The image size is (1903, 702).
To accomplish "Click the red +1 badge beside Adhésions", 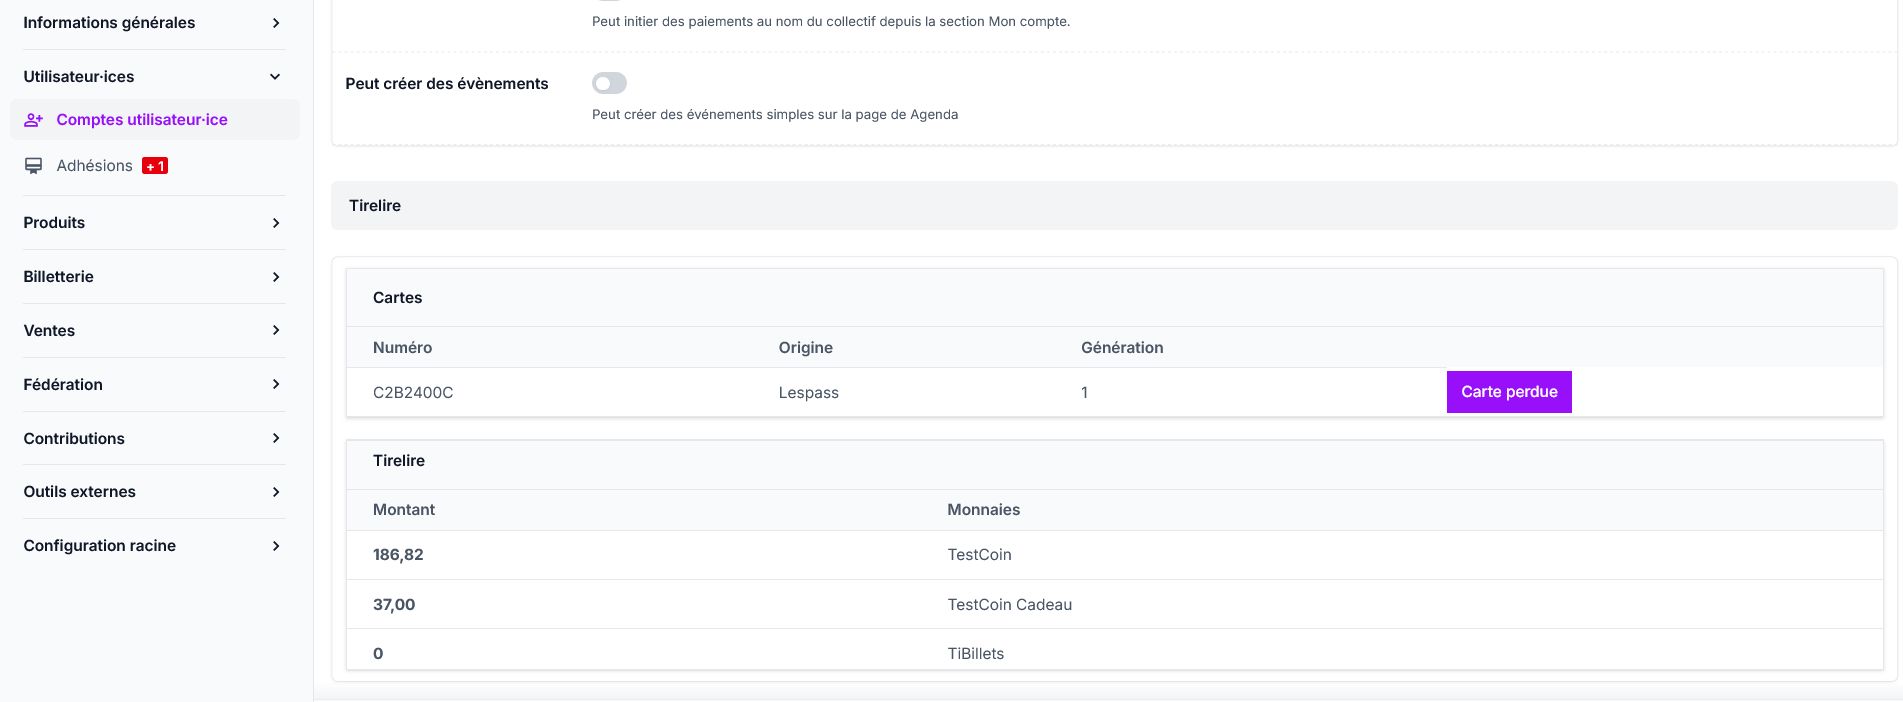I will click(155, 166).
